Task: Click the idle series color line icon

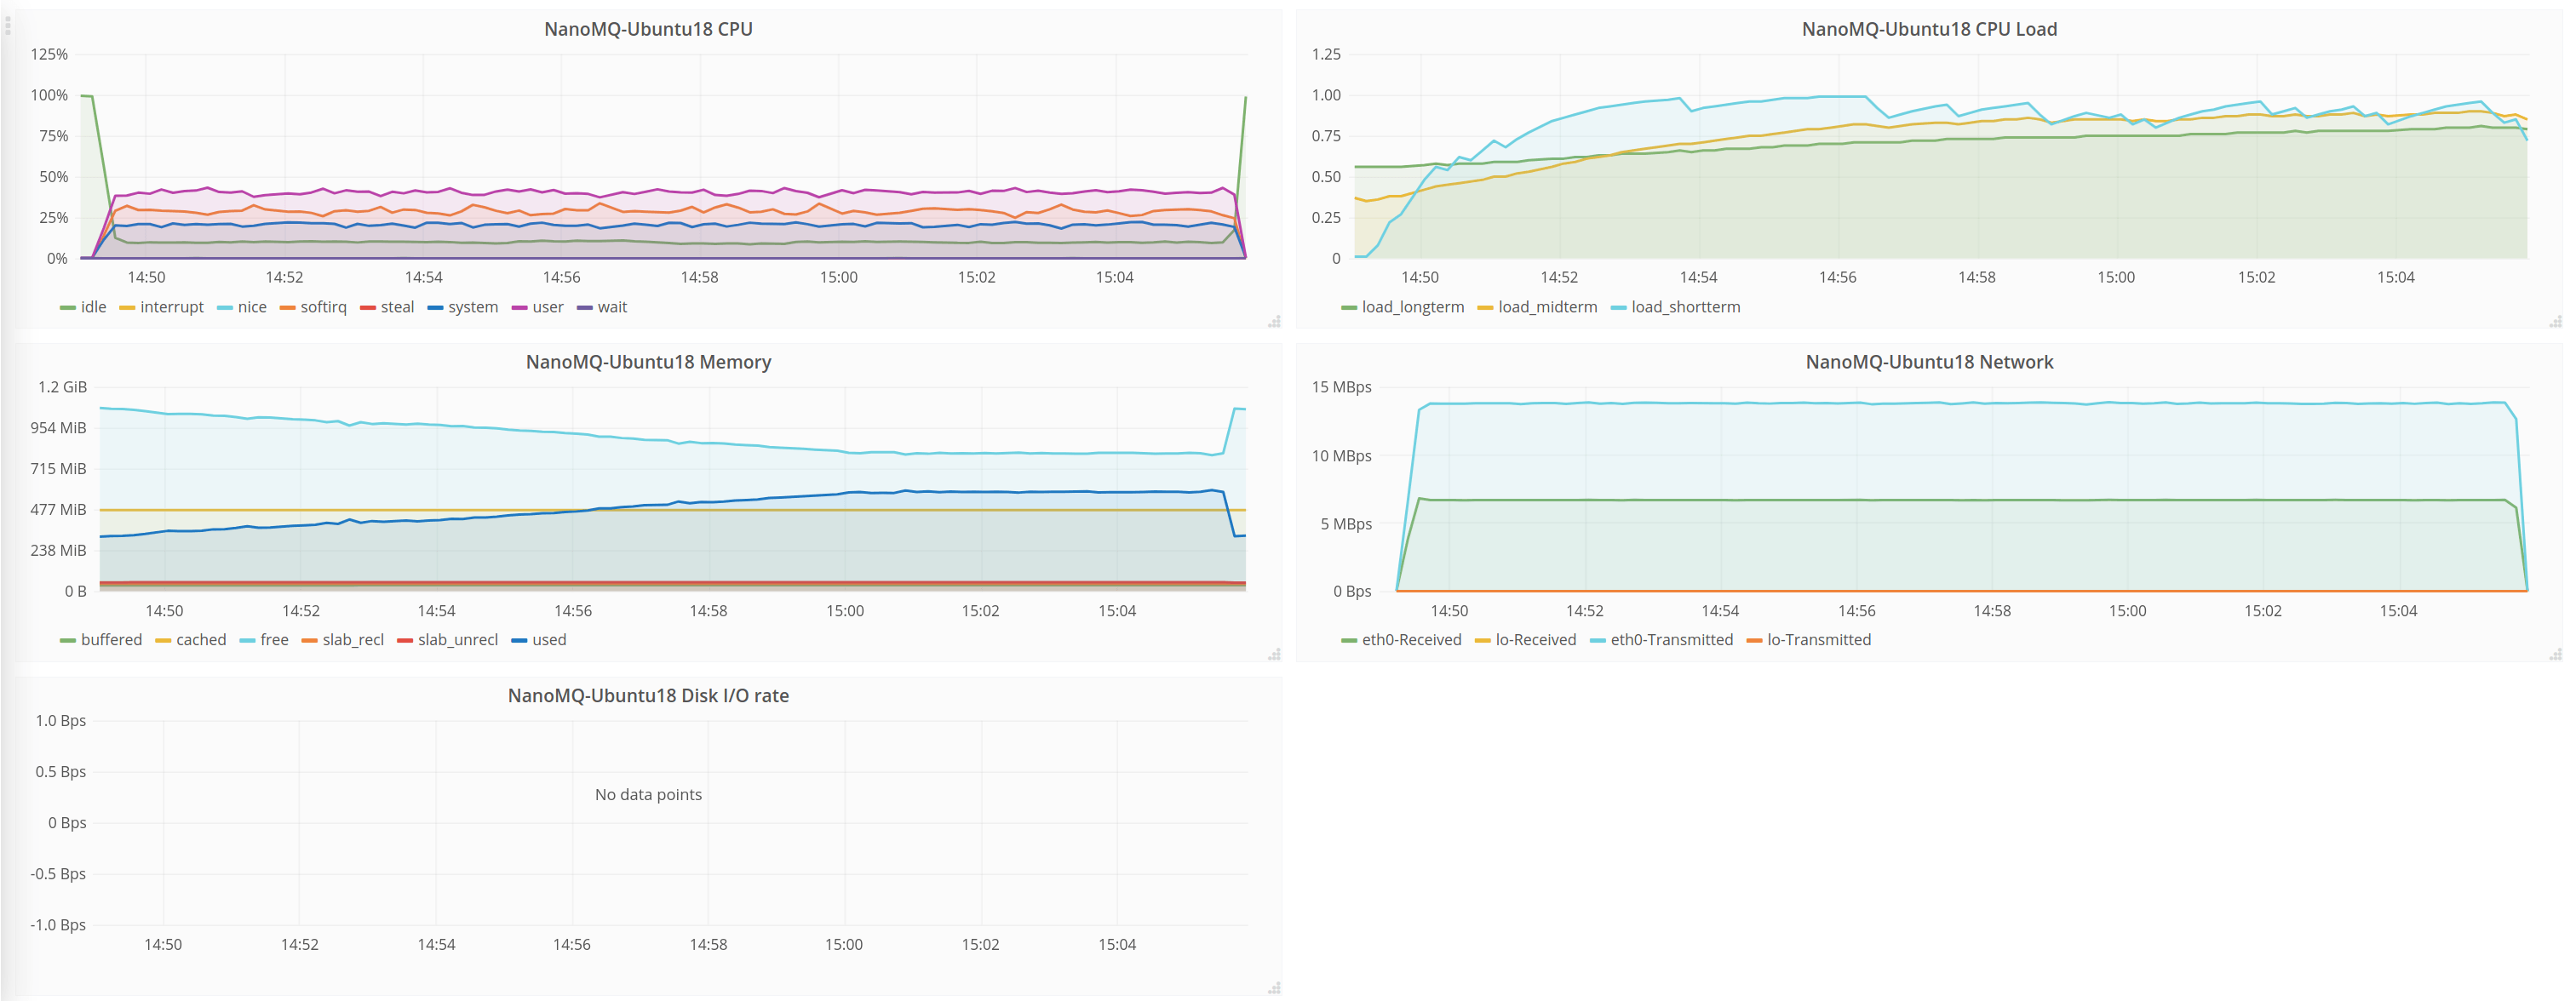Action: (x=67, y=308)
